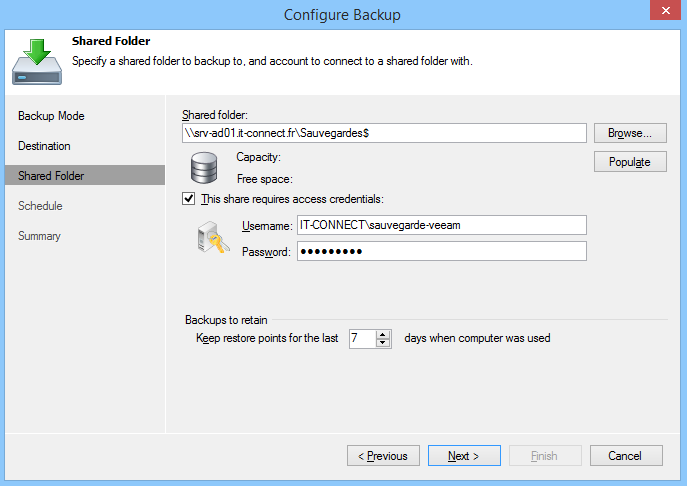687x486 pixels.
Task: Open the Backup Mode step
Action: (x=51, y=116)
